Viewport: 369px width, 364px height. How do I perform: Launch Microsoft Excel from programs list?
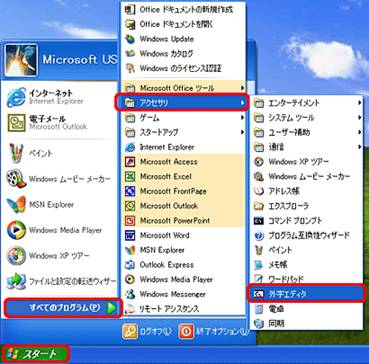tap(184, 176)
